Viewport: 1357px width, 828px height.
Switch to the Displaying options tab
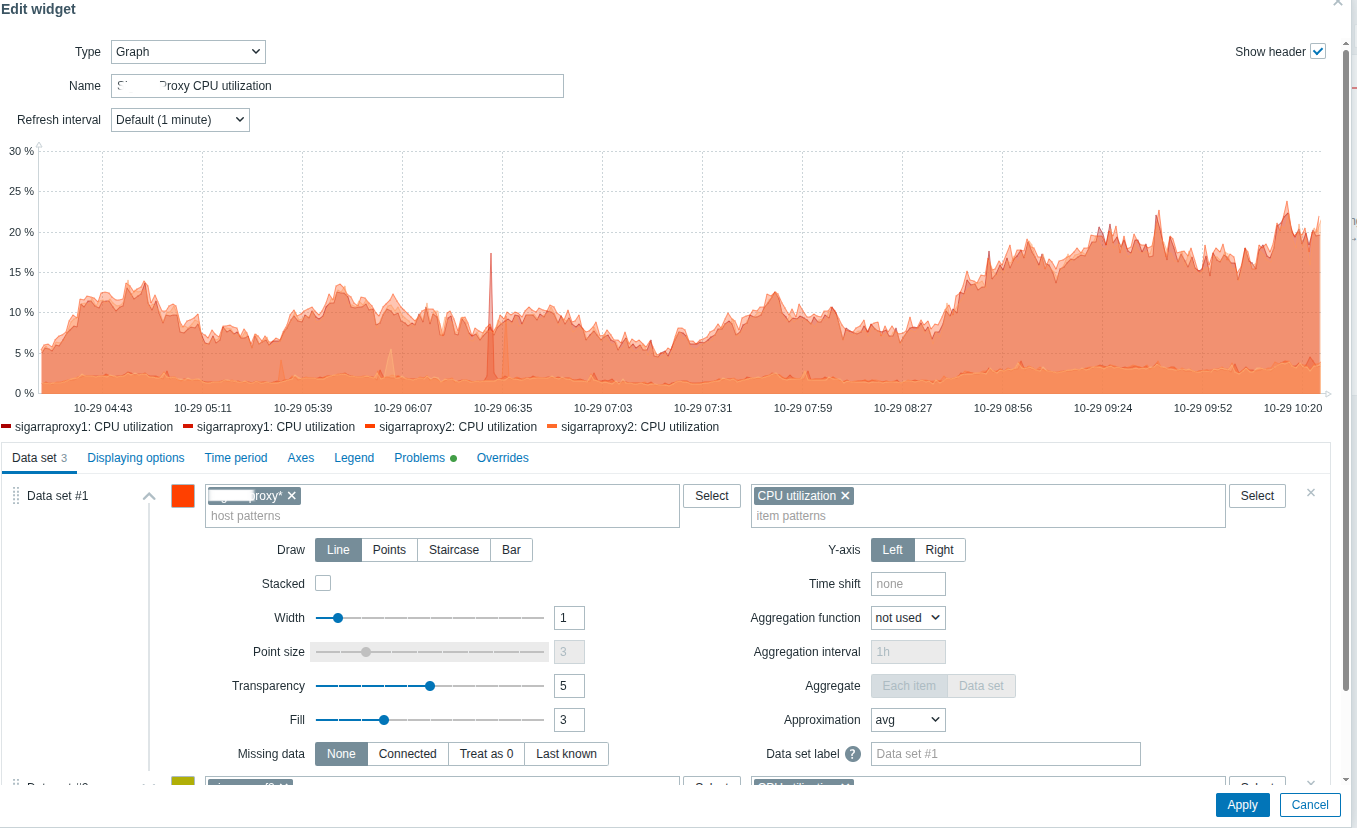click(x=136, y=458)
